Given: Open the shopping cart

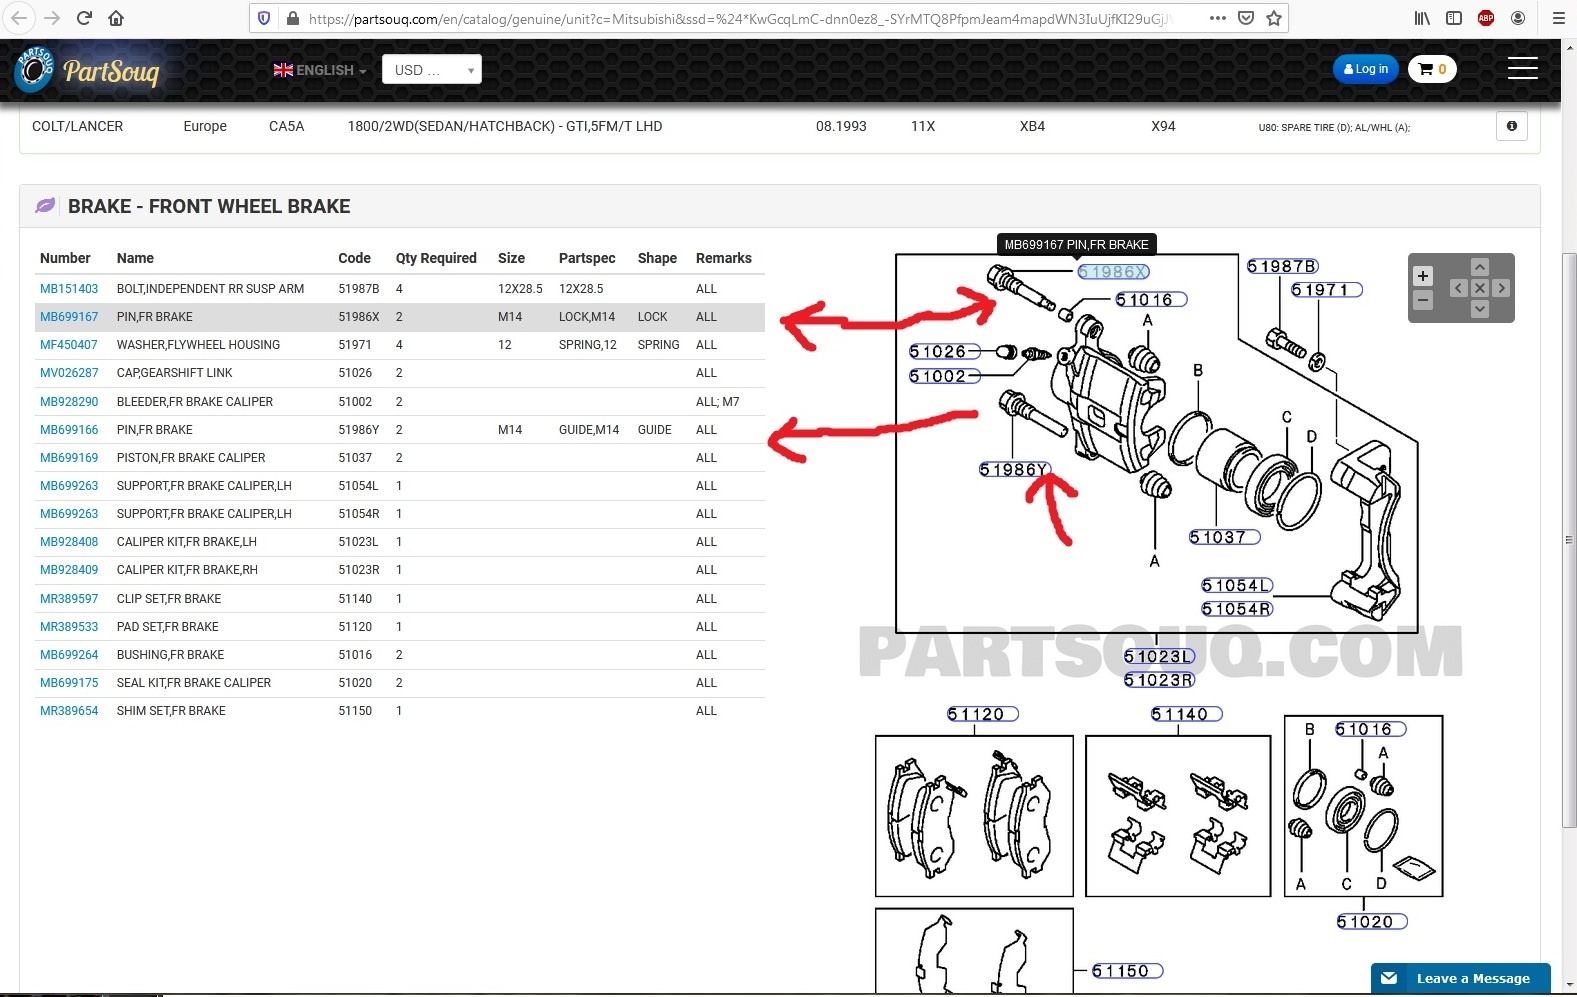Looking at the screenshot, I should pyautogui.click(x=1432, y=69).
